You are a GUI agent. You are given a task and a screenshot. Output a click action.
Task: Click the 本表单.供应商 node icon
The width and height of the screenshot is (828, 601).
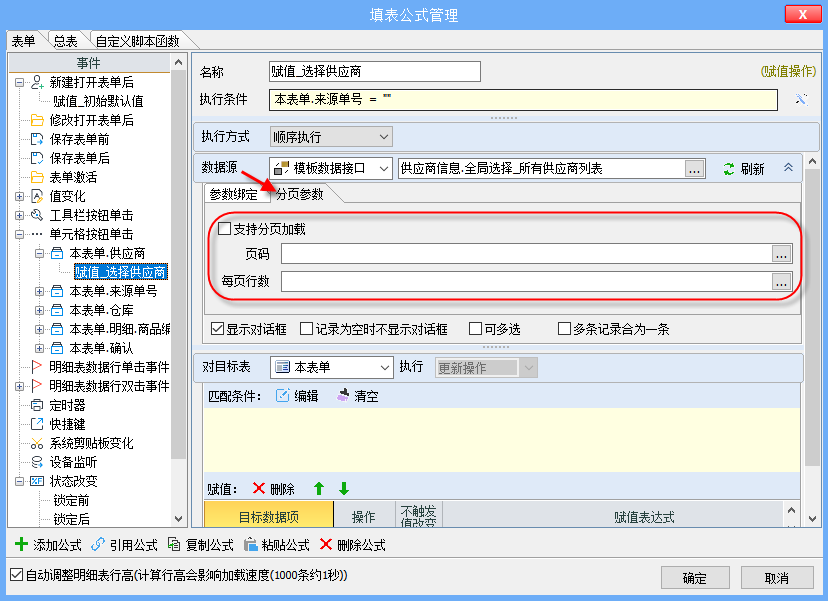tap(57, 253)
